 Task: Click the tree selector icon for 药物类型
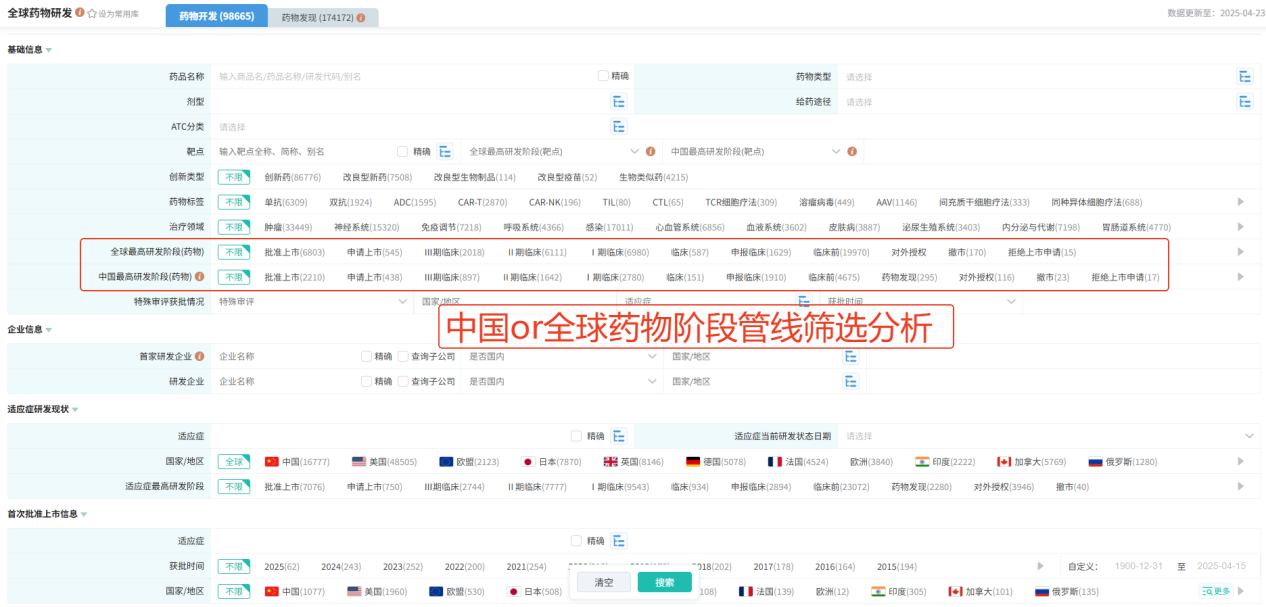[x=1244, y=76]
